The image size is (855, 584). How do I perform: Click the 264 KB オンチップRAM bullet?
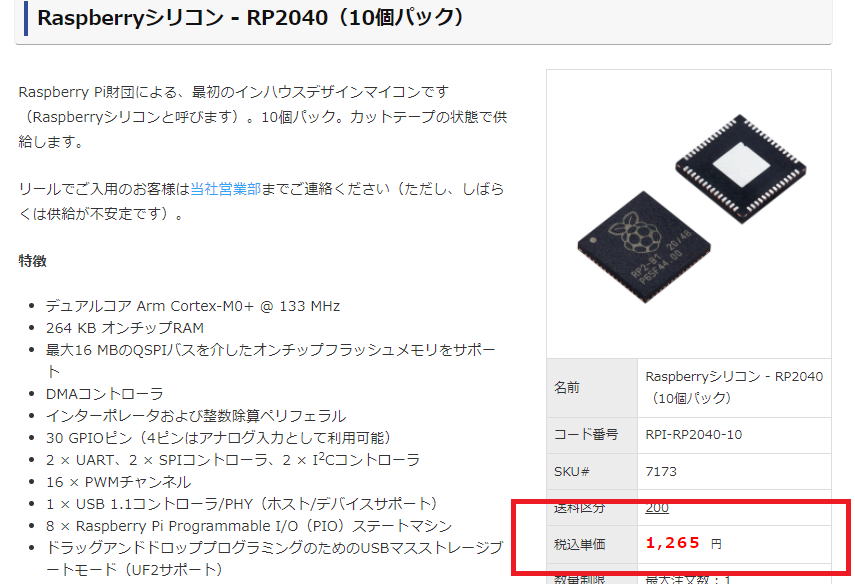(125, 328)
